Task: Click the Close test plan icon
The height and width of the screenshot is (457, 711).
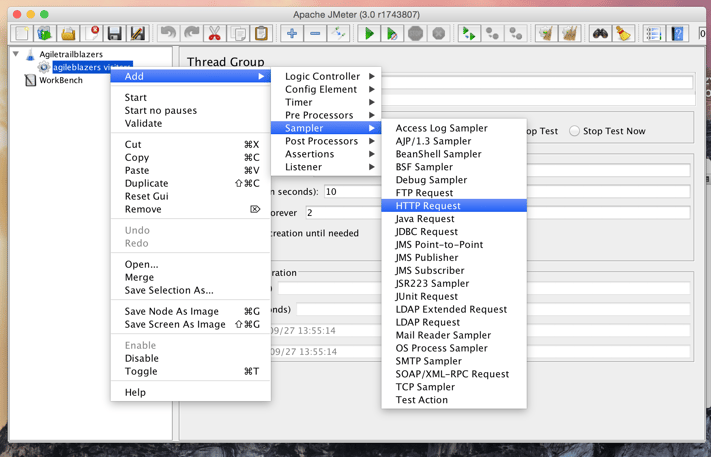Action: (x=92, y=34)
